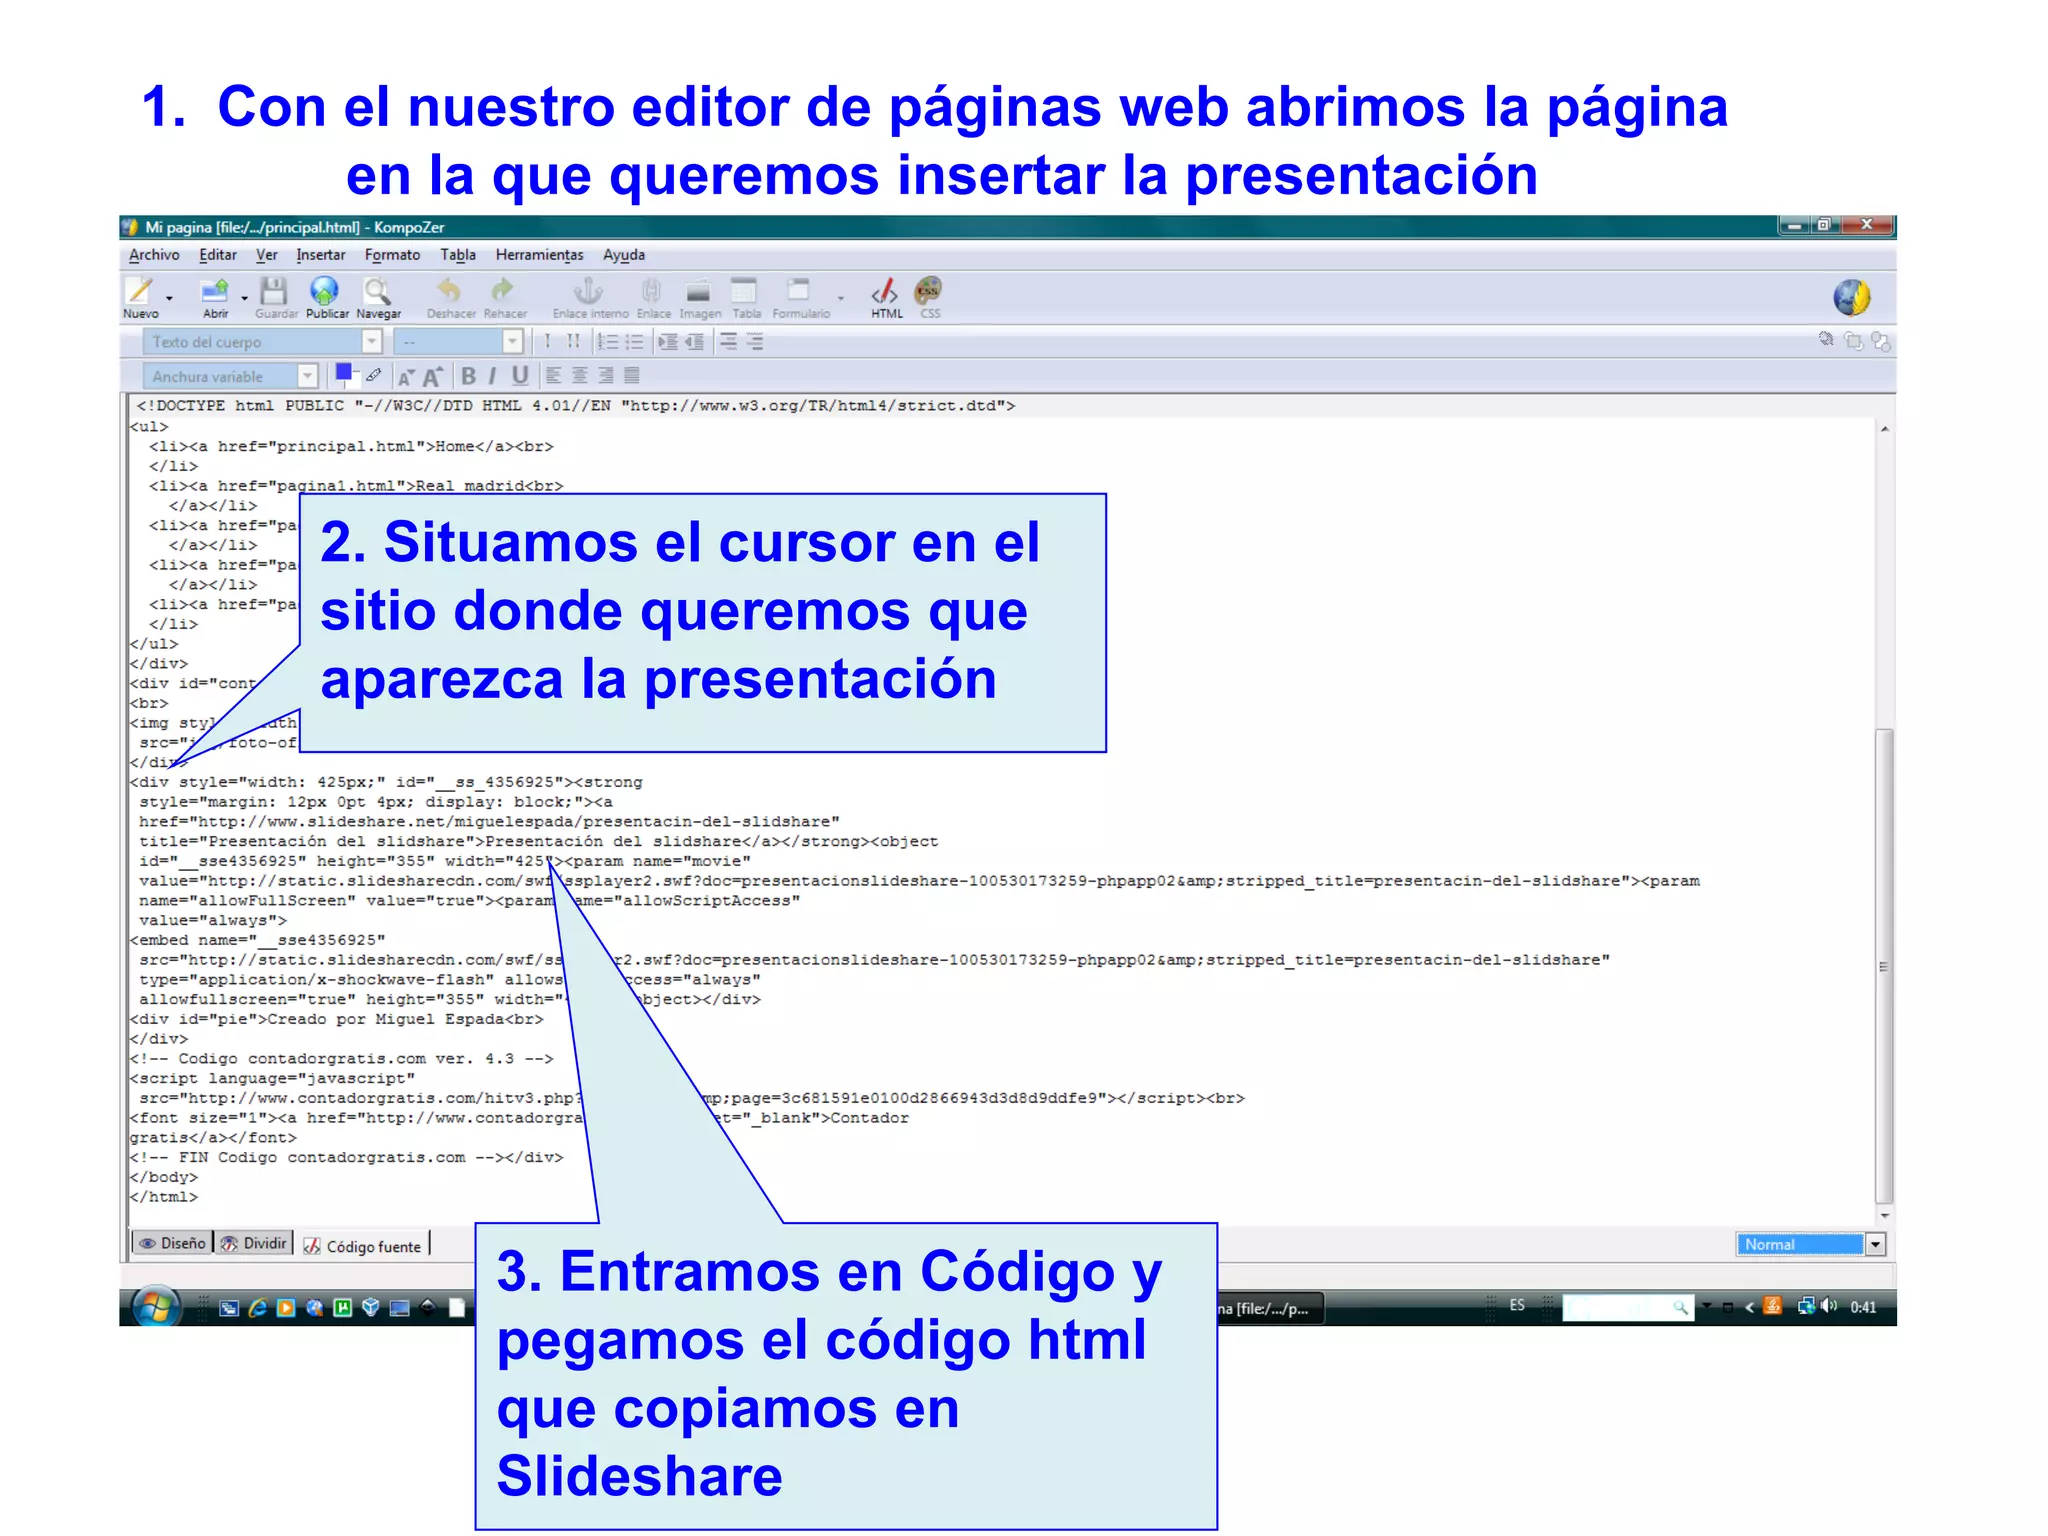Click the Guardar save icon

tap(273, 291)
